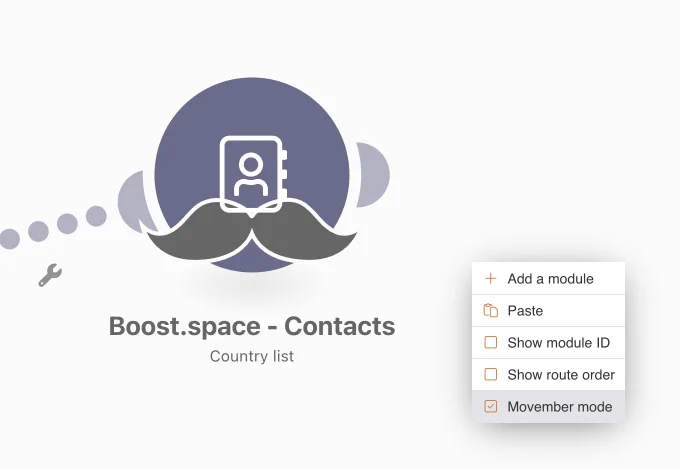Enable the Show route order checkbox
This screenshot has height=469, width=680.
click(490, 374)
